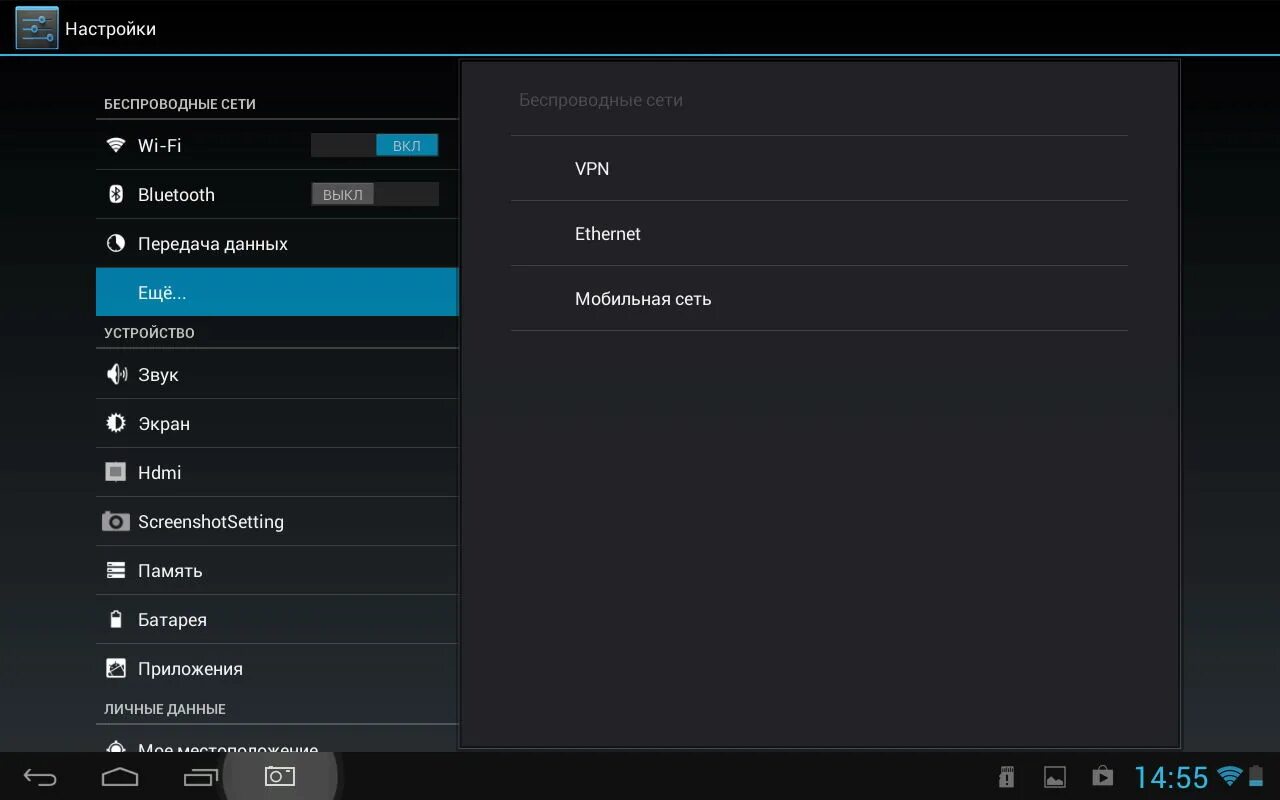This screenshot has width=1280, height=800.
Task: Open Звук sound settings
Action: [277, 374]
